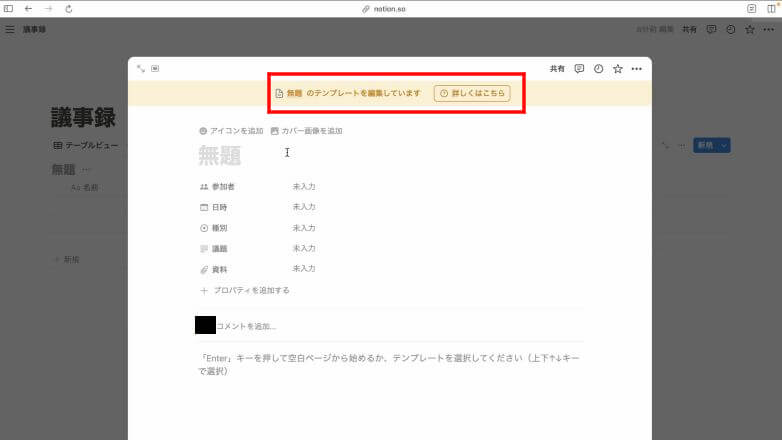Open the three-dot menu in the background header
The image size is (782, 440).
tap(769, 29)
